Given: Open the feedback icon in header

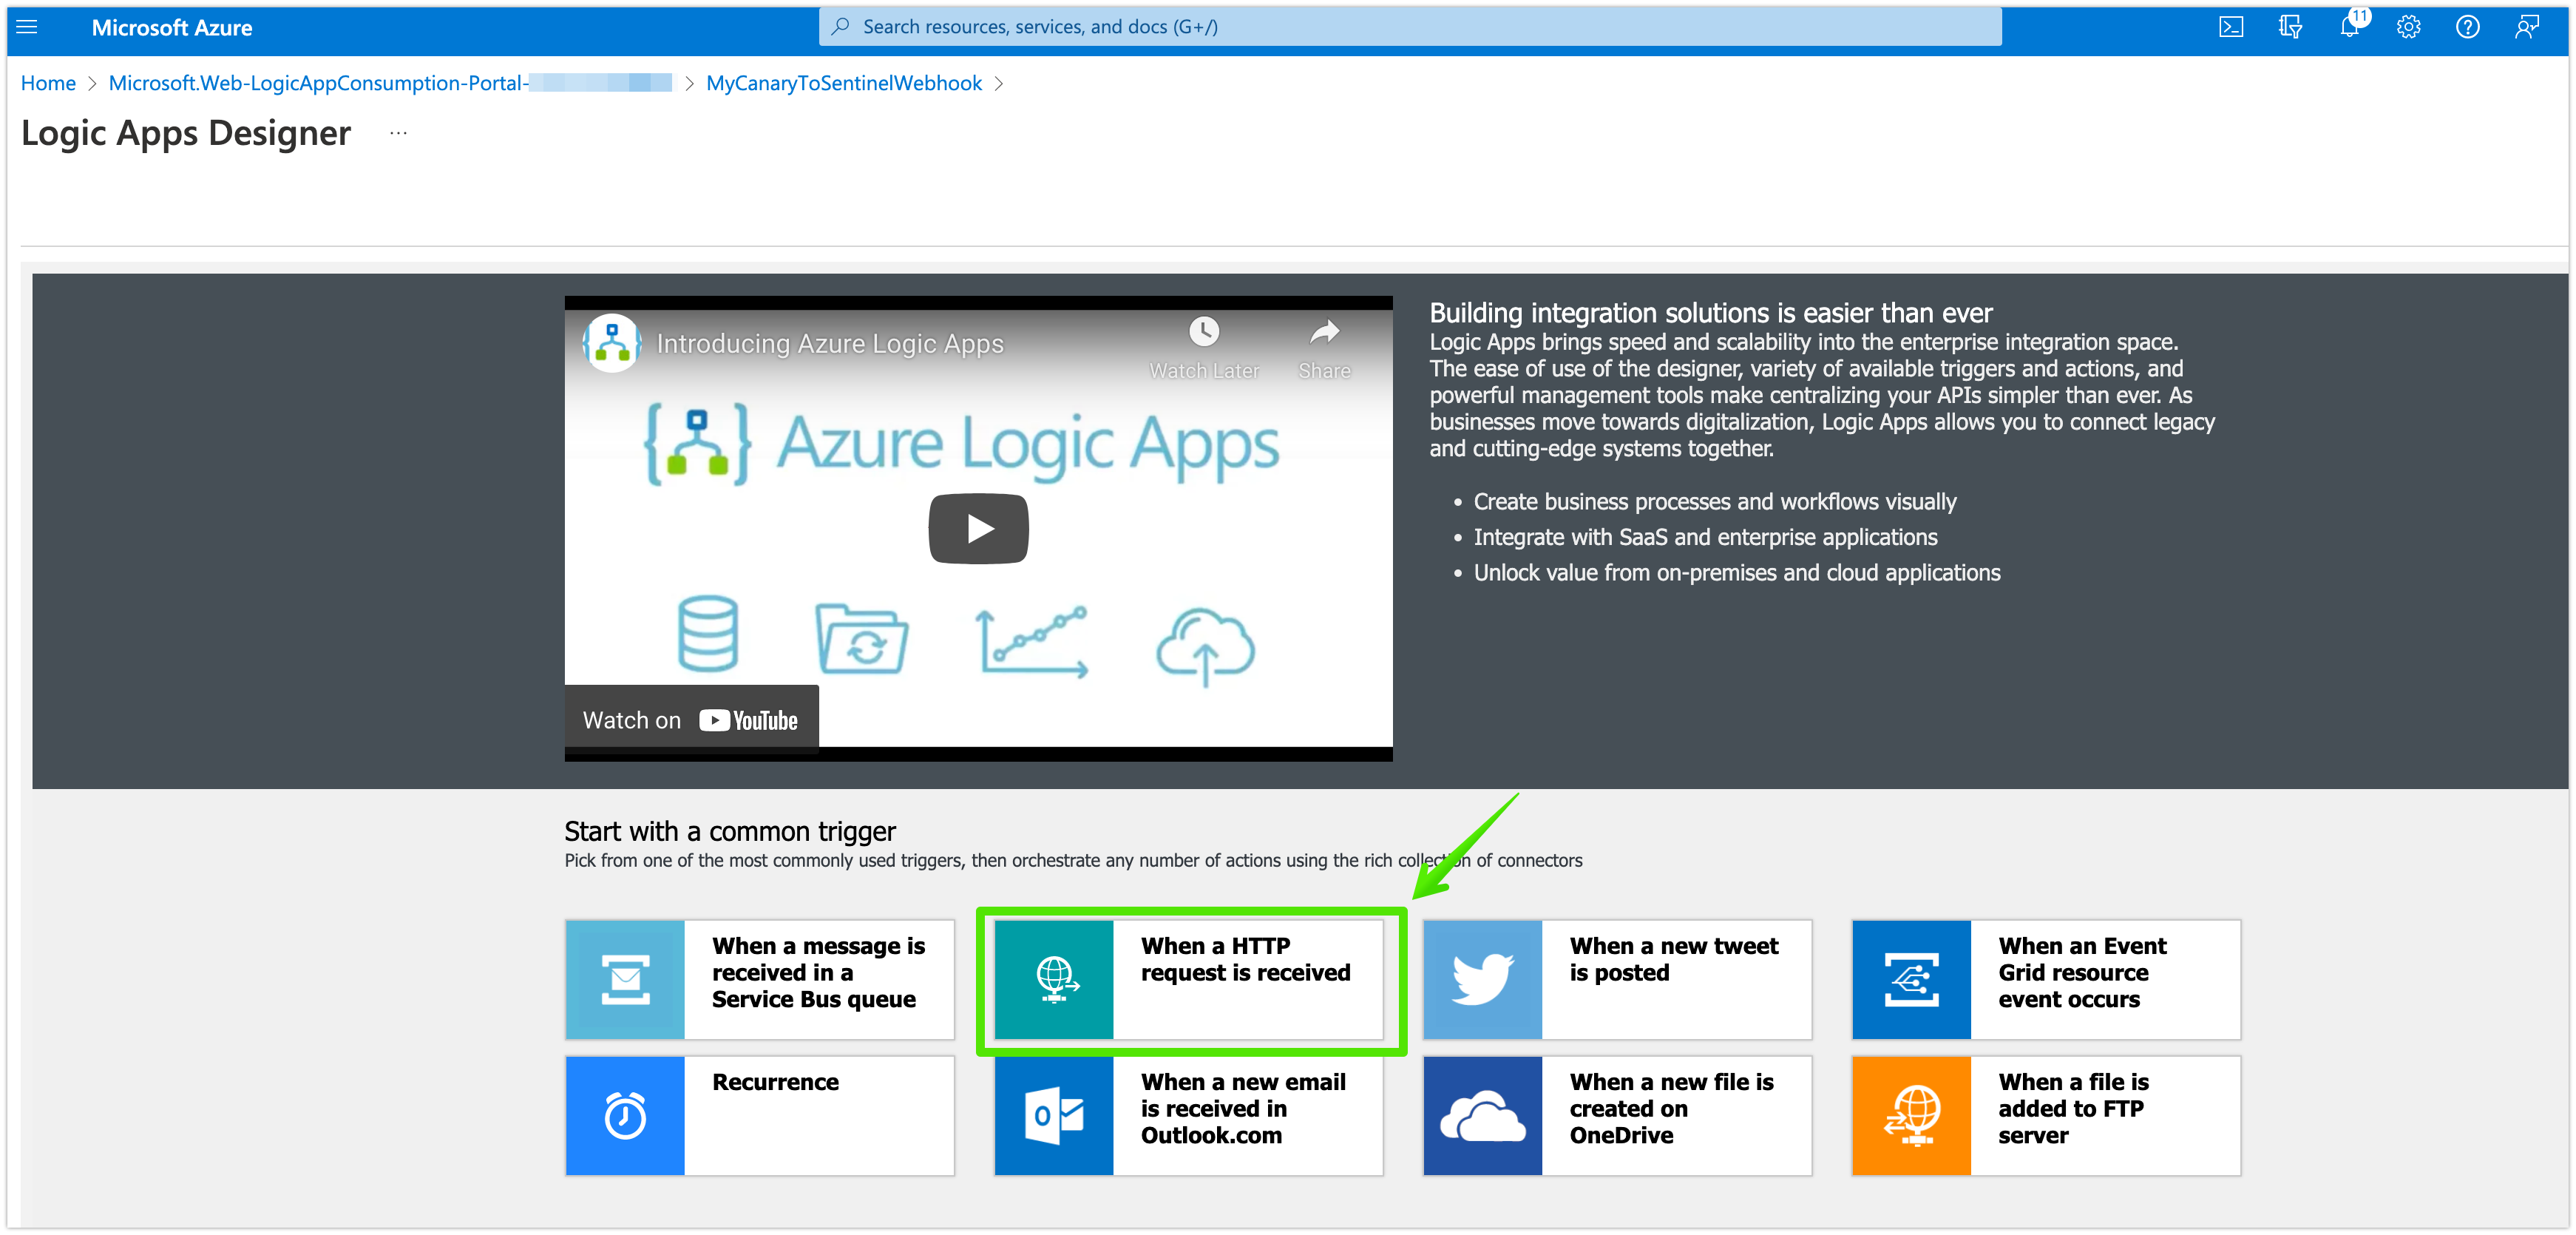Looking at the screenshot, I should (2526, 27).
